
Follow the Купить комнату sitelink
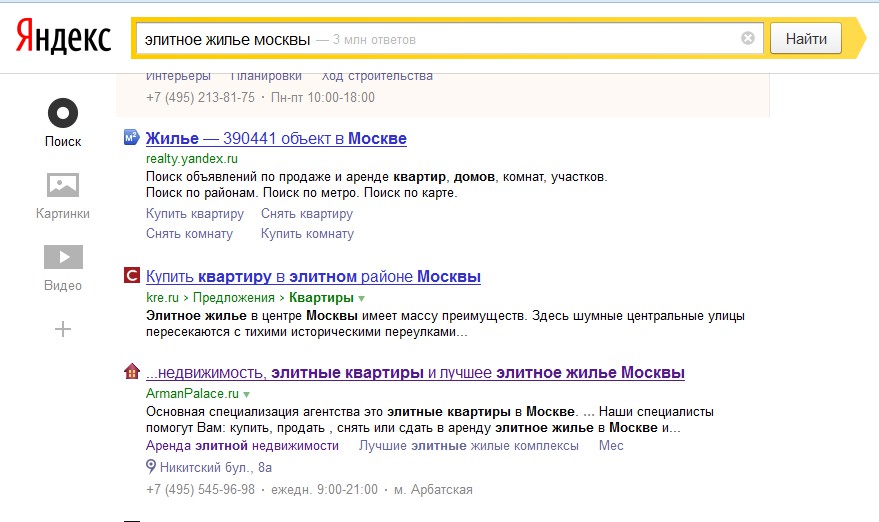point(307,234)
